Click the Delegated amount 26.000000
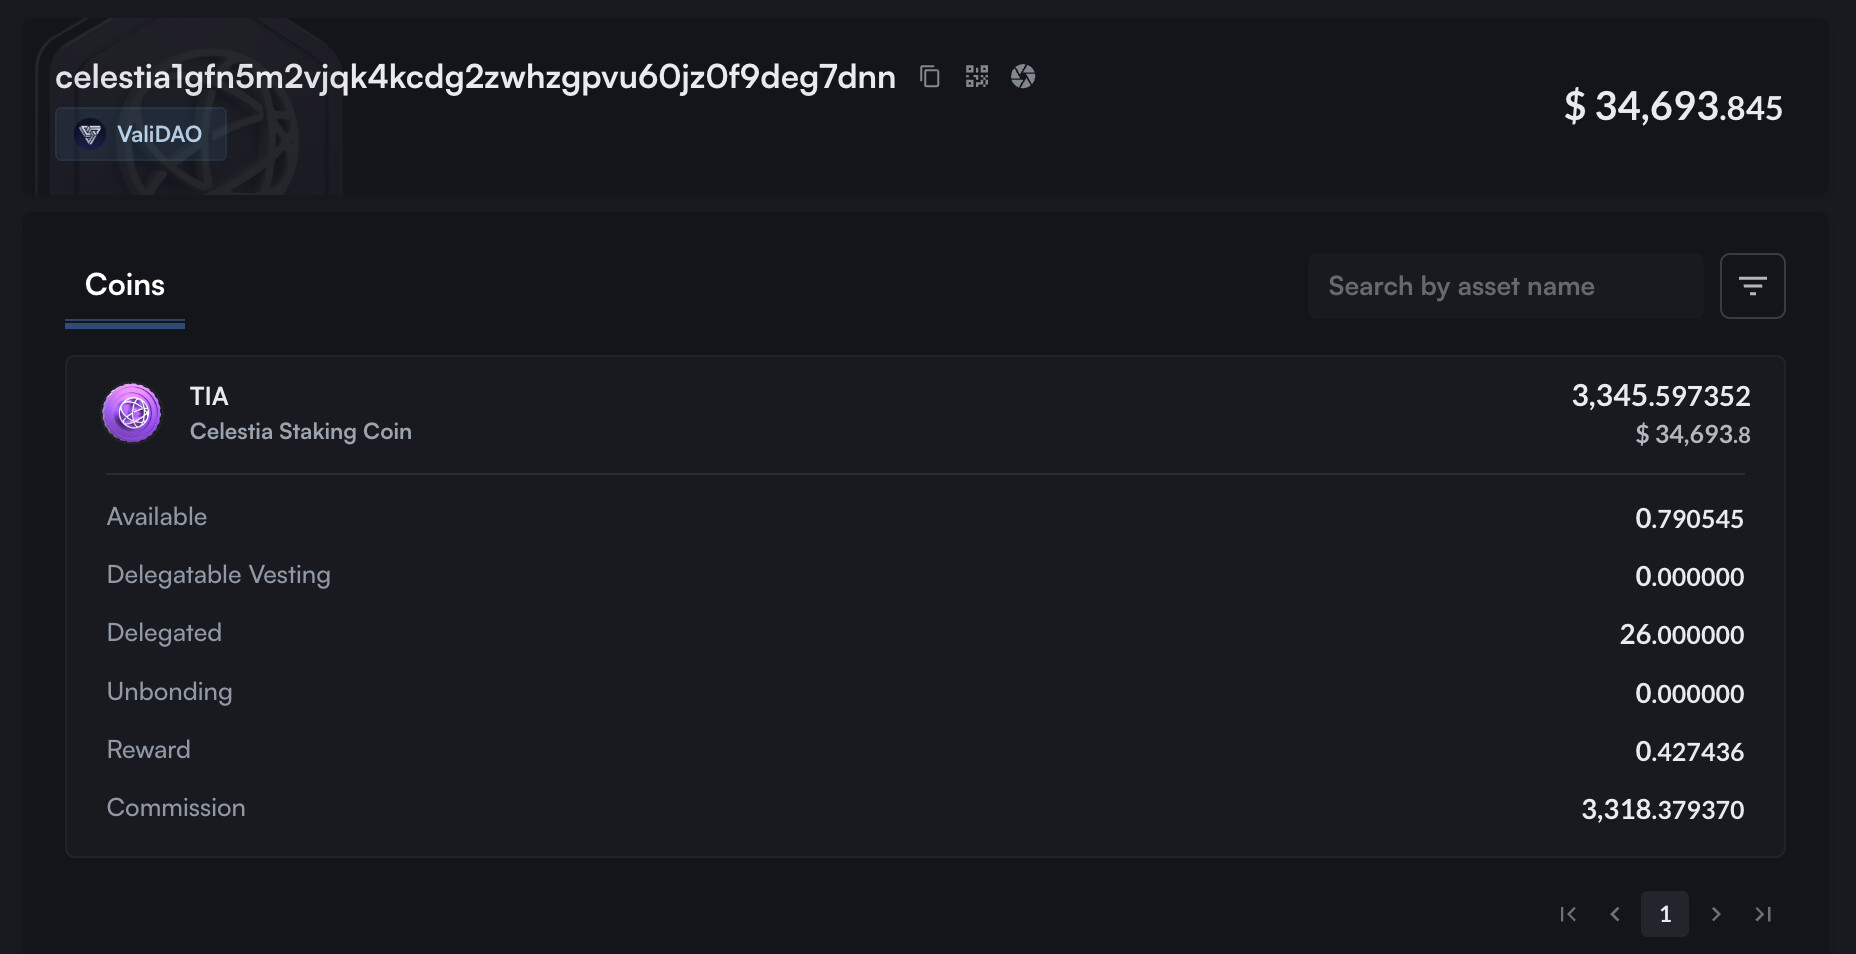The width and height of the screenshot is (1856, 954). coord(1681,635)
